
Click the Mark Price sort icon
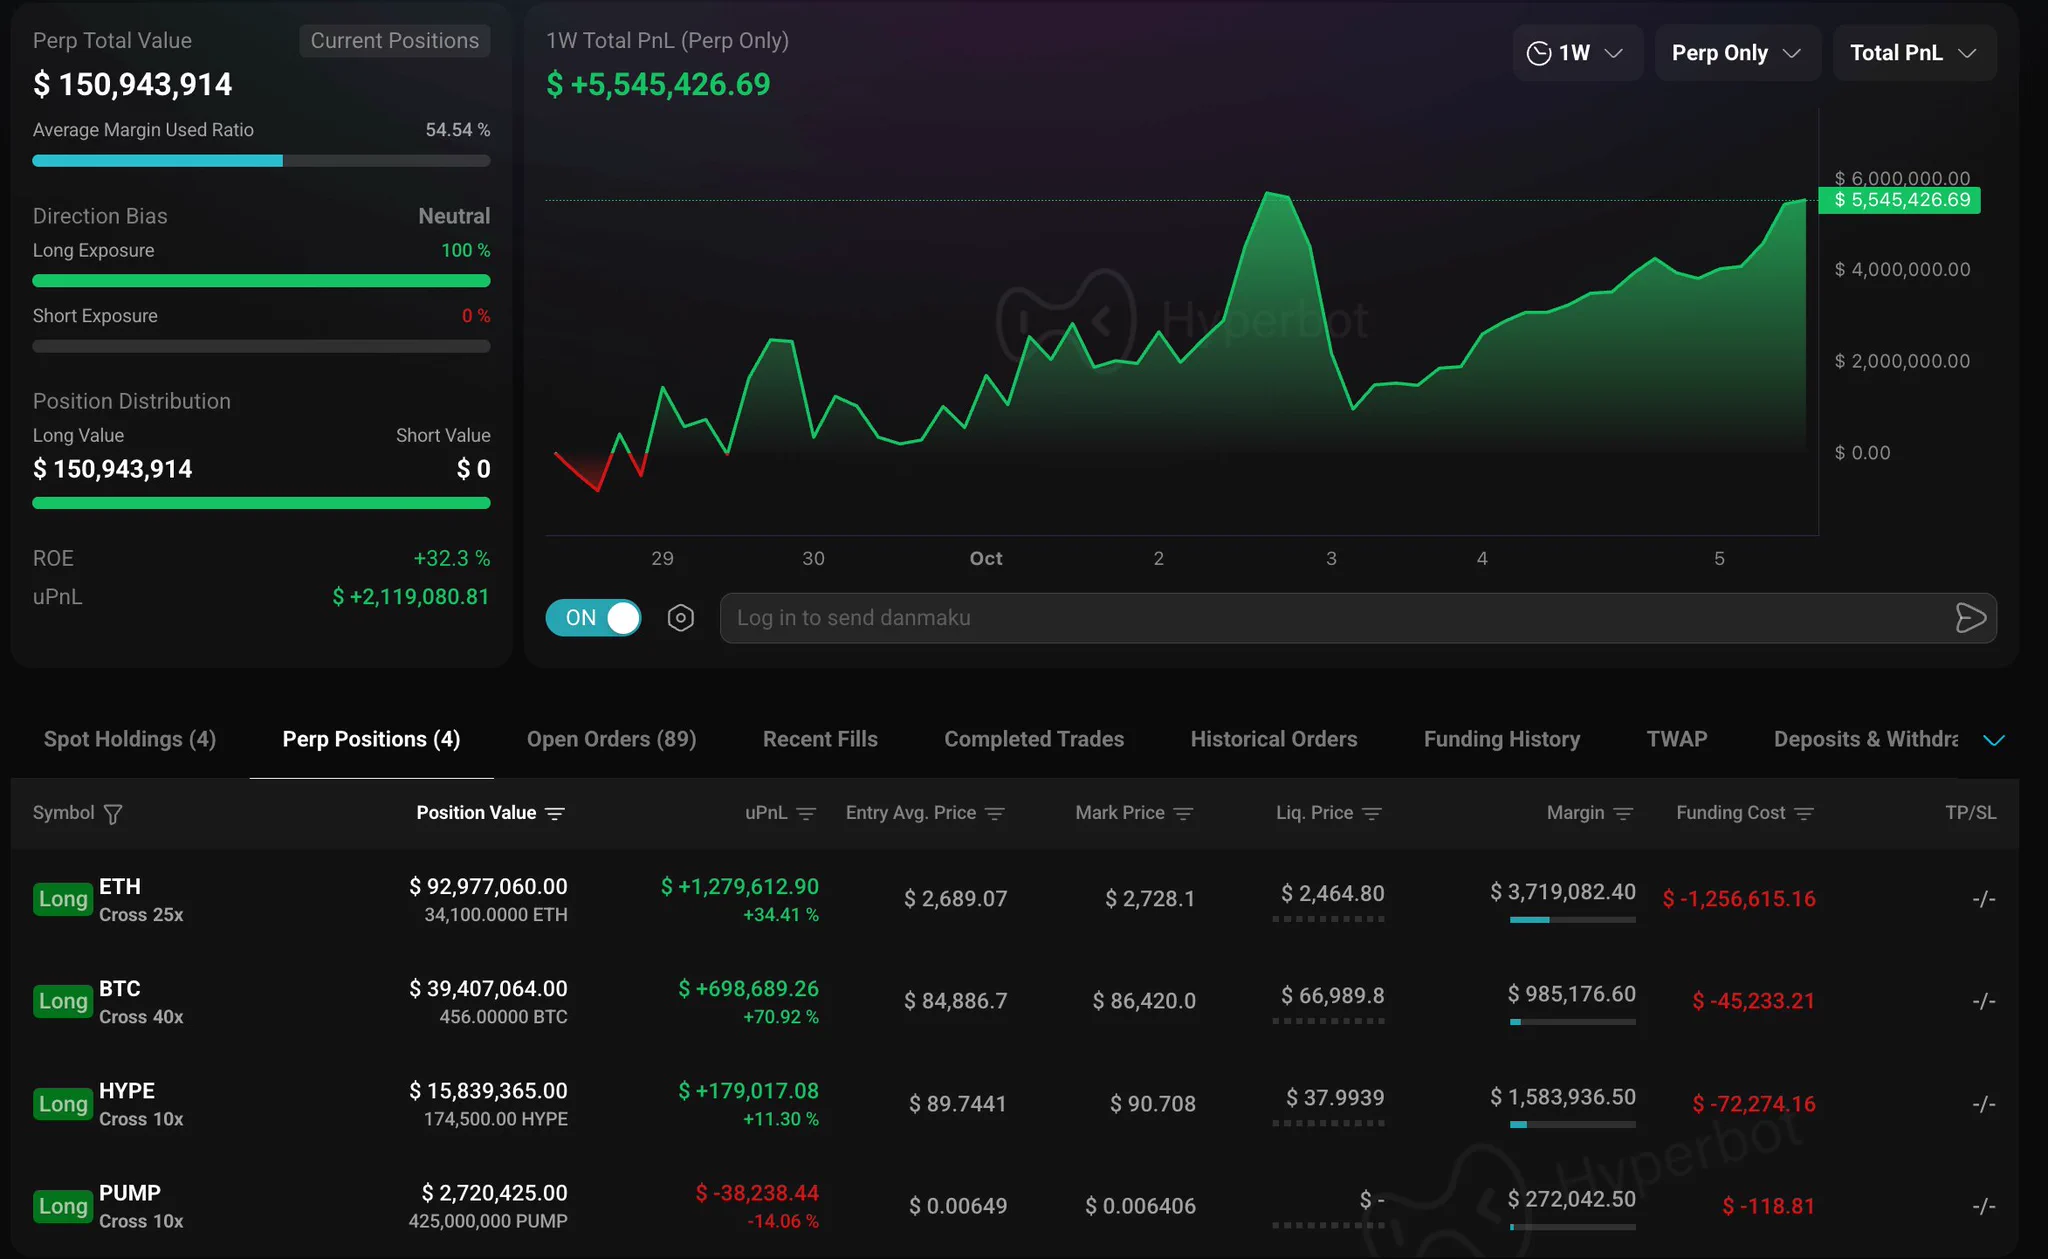pyautogui.click(x=1183, y=814)
